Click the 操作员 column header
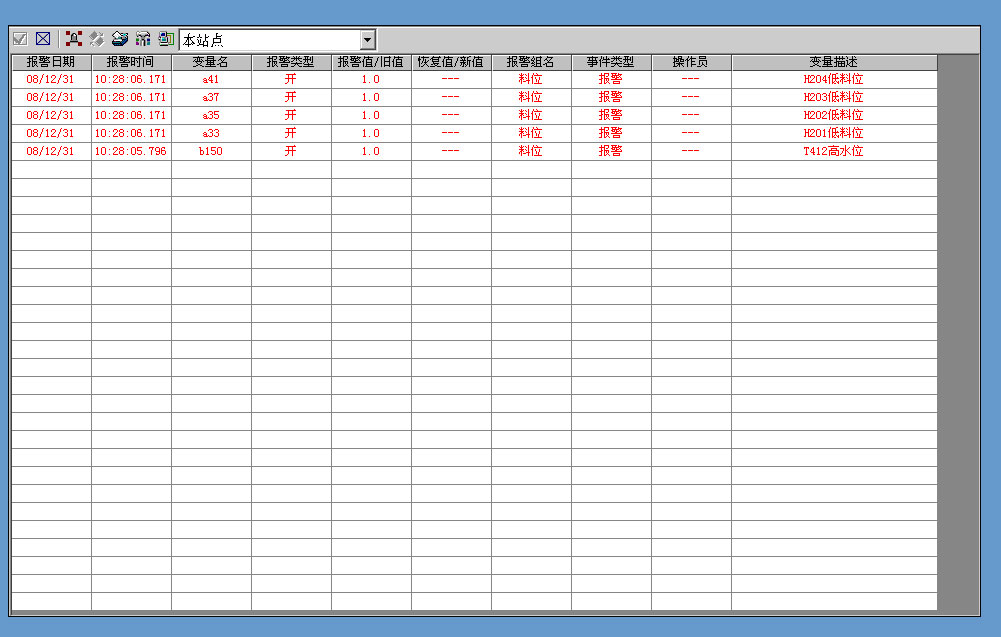The image size is (1001, 637). click(691, 62)
